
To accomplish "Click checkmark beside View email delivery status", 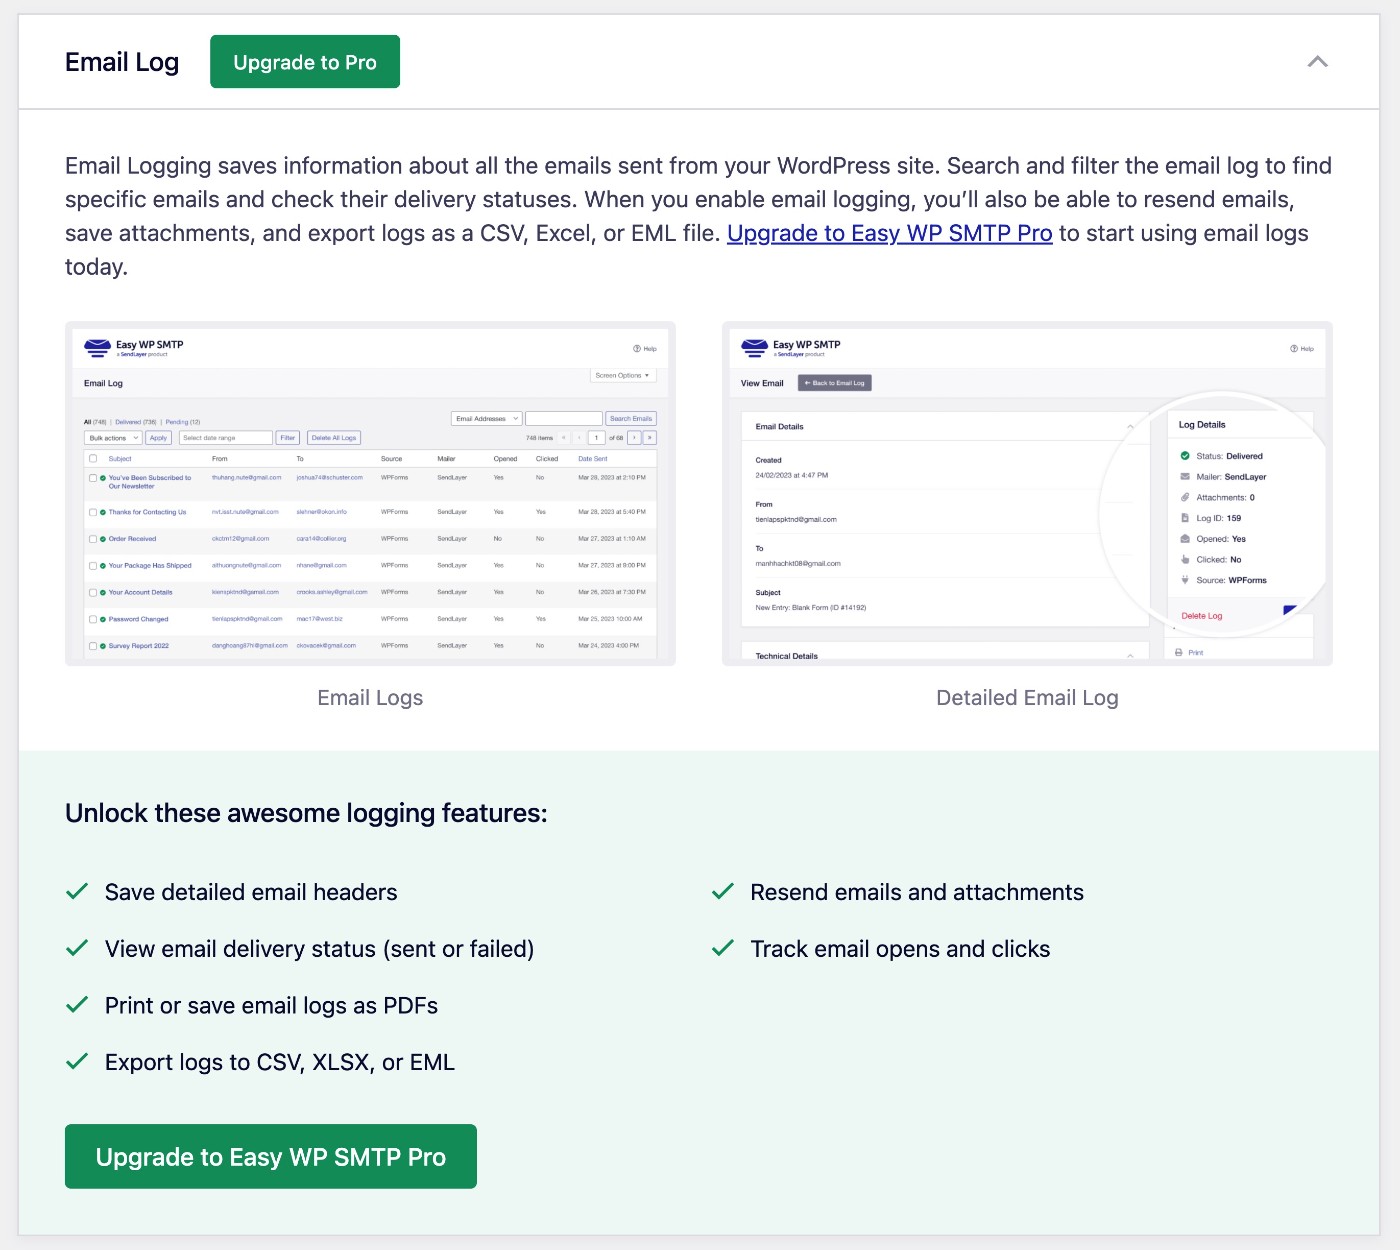I will click(77, 948).
